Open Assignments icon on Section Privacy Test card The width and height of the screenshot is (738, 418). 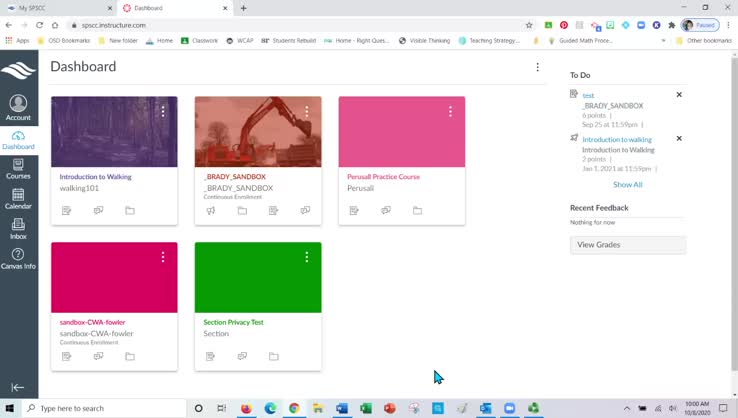point(210,356)
